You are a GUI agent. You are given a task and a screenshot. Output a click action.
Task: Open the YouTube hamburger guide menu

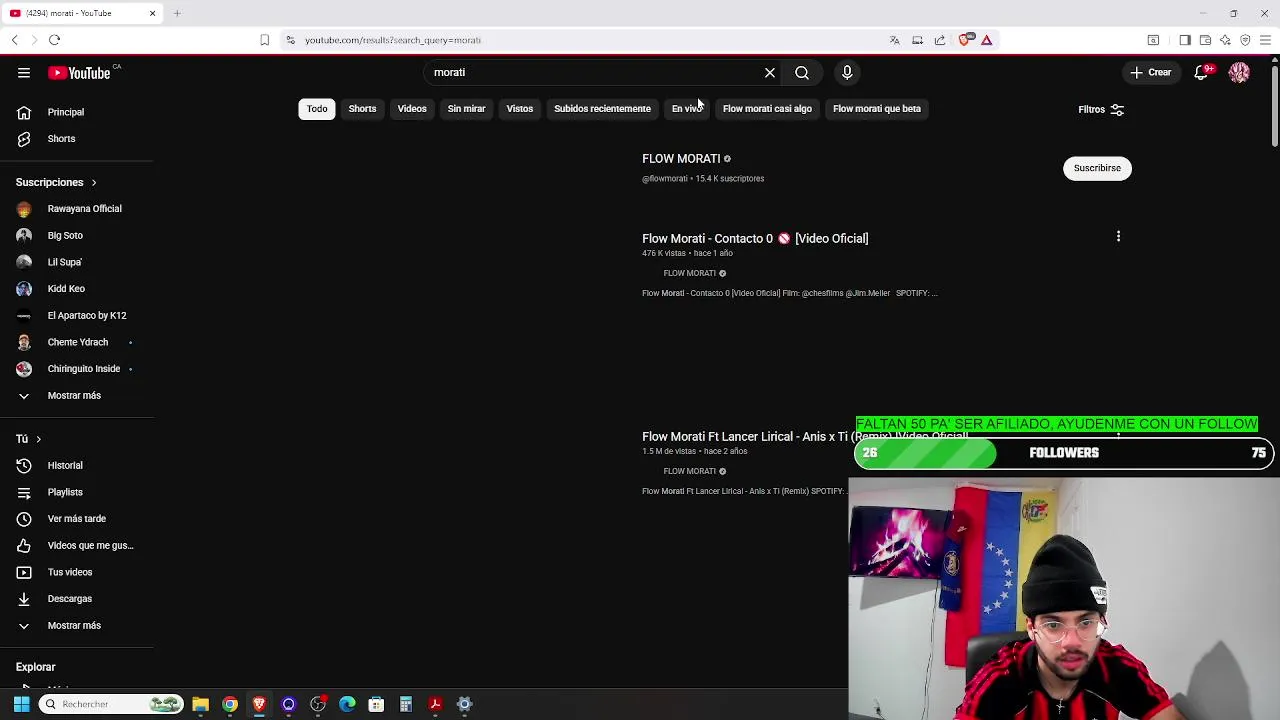tap(23, 73)
